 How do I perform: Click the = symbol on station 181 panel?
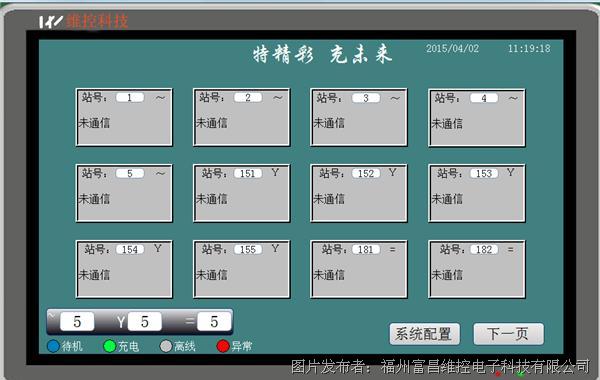[392, 250]
